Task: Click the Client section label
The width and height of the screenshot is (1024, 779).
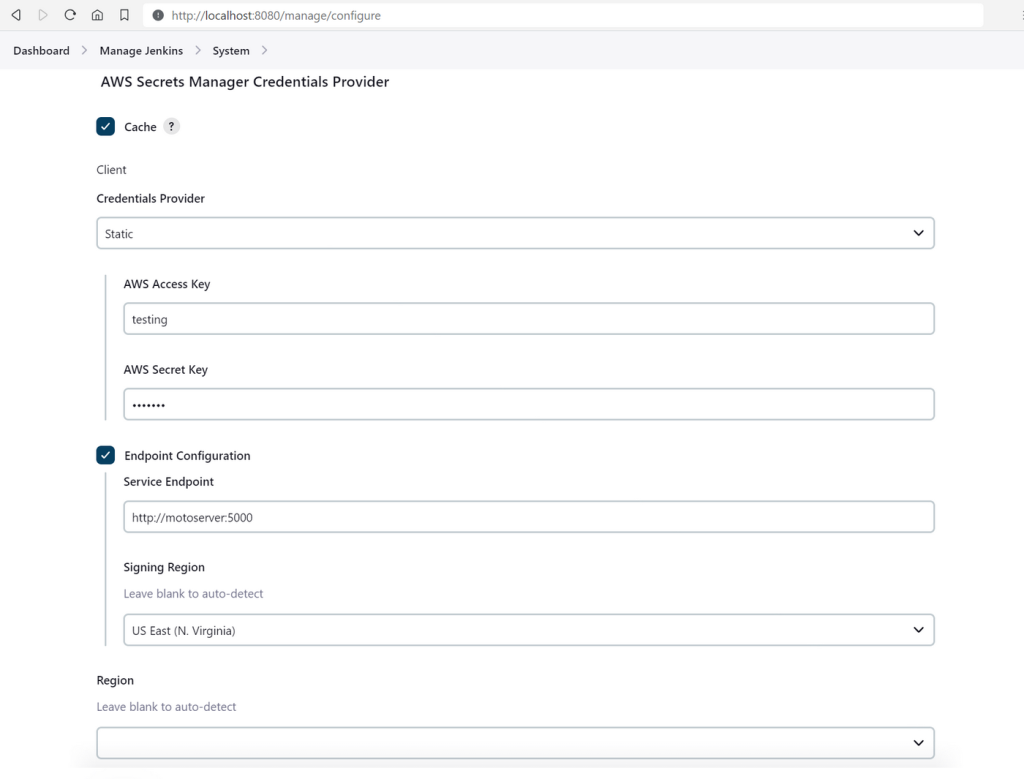Action: click(x=111, y=170)
